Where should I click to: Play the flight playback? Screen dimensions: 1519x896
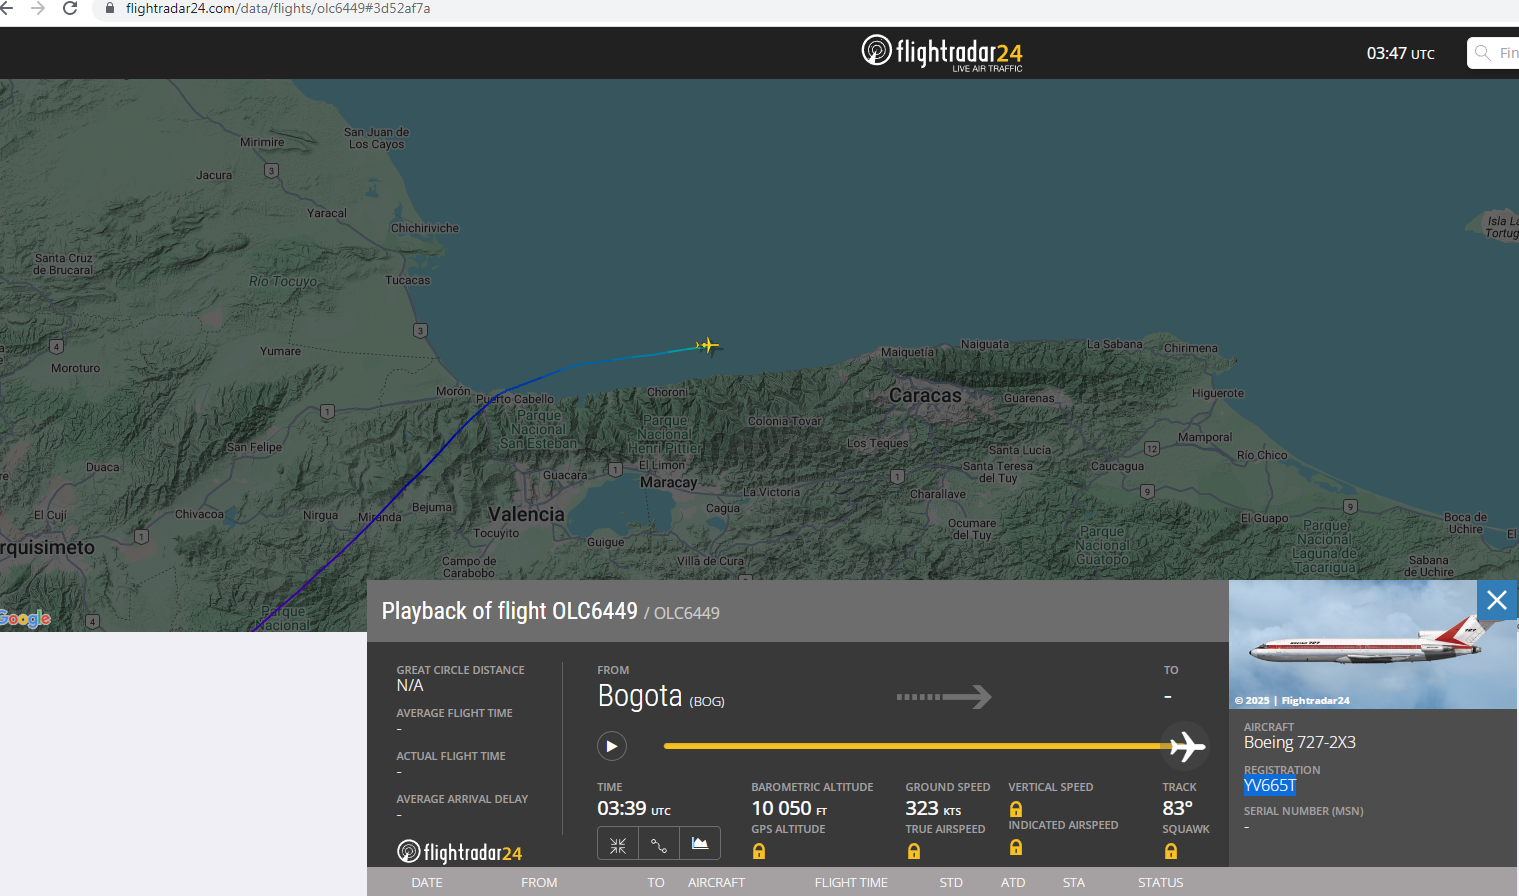pyautogui.click(x=612, y=746)
